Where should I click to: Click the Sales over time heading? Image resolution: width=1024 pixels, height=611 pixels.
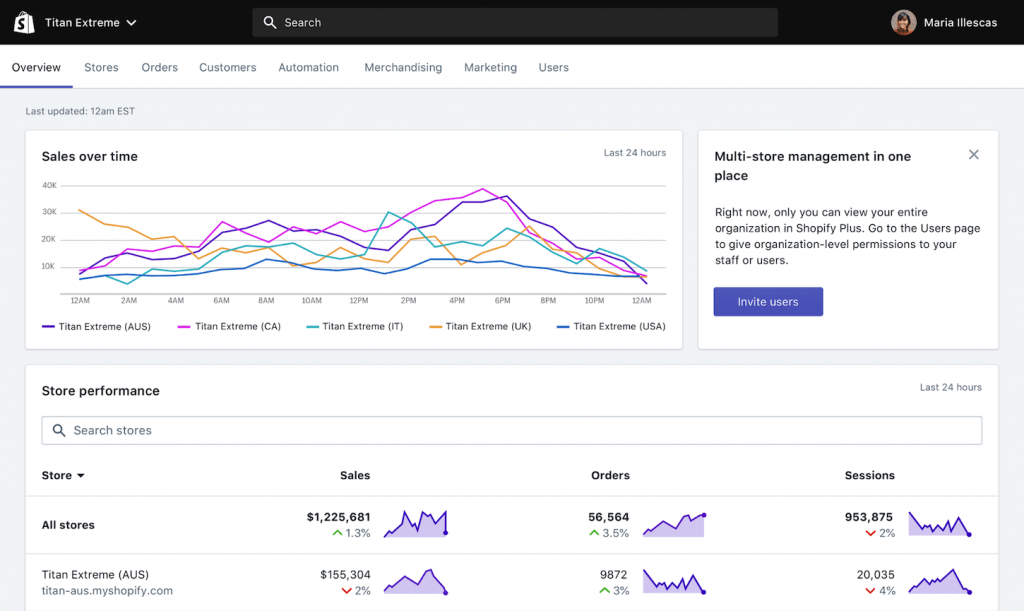coord(89,157)
